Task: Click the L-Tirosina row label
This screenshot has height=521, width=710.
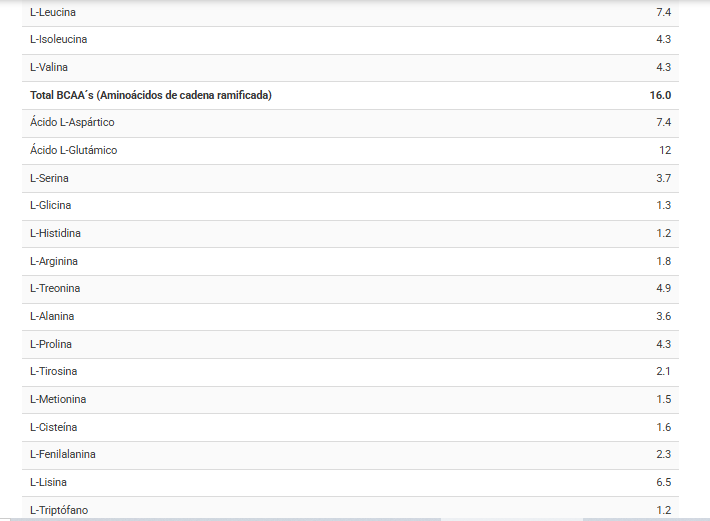Action: coord(54,371)
